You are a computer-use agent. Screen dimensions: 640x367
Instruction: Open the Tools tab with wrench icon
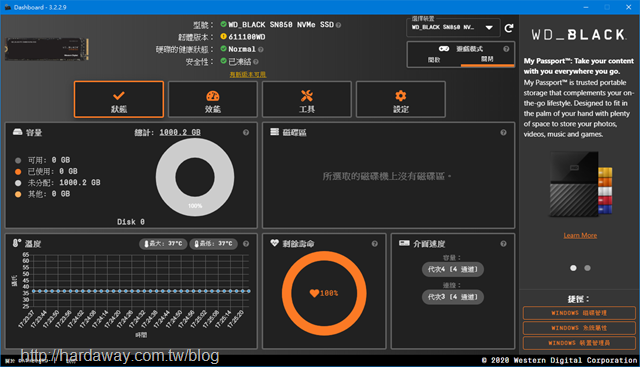click(307, 99)
